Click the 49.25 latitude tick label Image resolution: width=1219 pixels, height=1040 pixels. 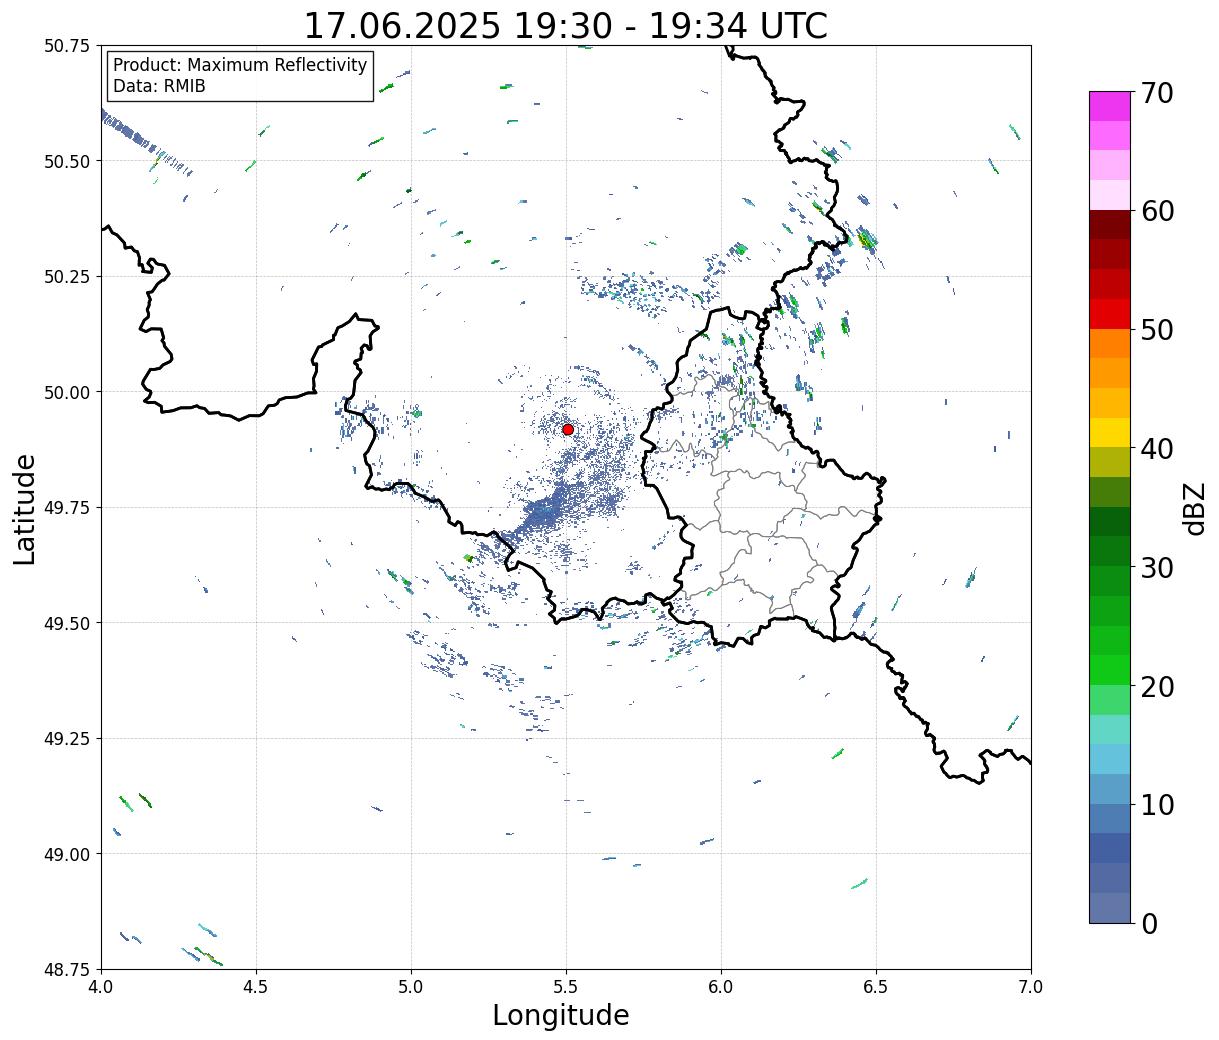click(67, 739)
